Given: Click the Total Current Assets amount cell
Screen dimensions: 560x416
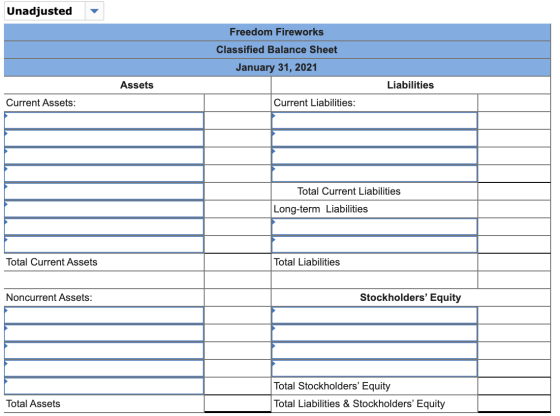Looking at the screenshot, I should coord(238,262).
